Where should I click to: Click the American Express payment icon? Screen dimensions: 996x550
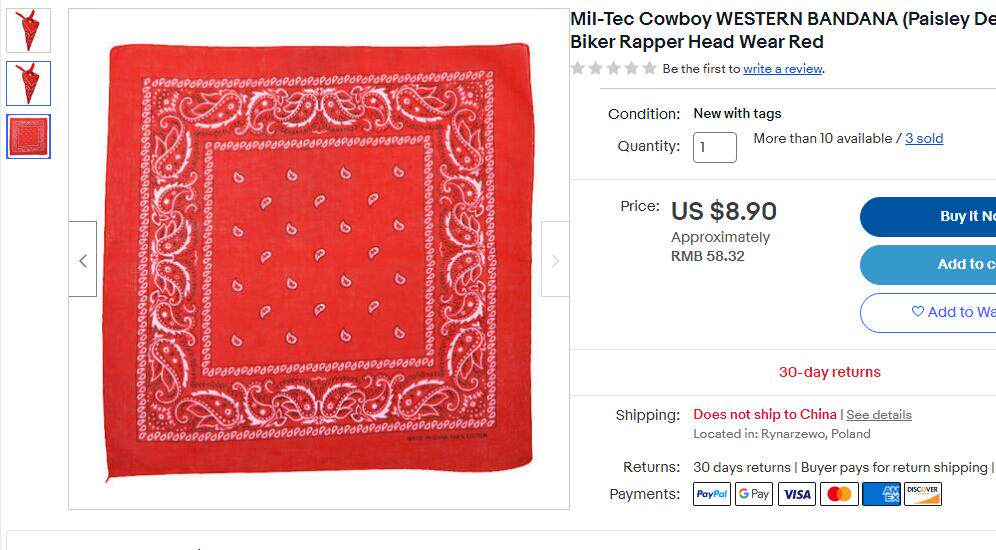point(882,493)
